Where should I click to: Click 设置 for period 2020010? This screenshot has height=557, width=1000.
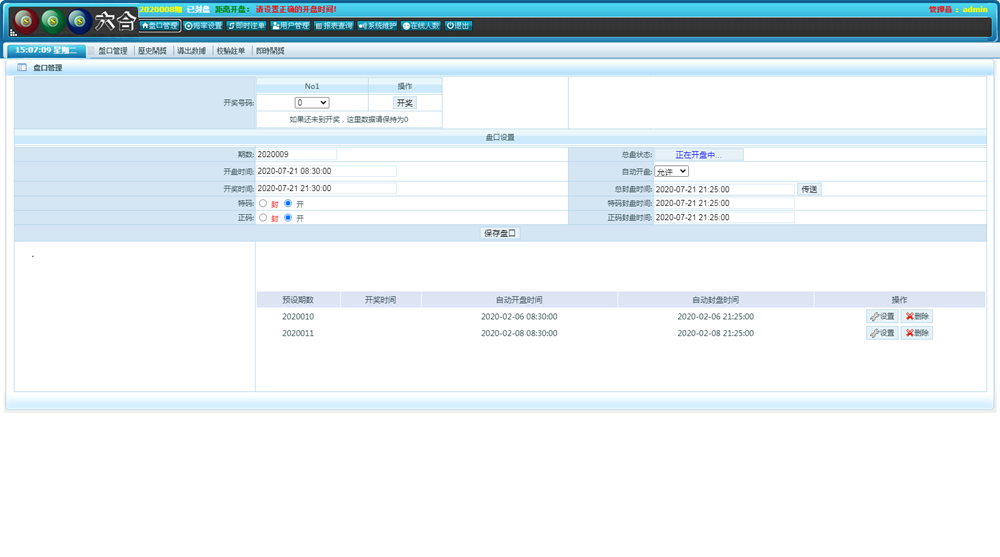tap(882, 317)
